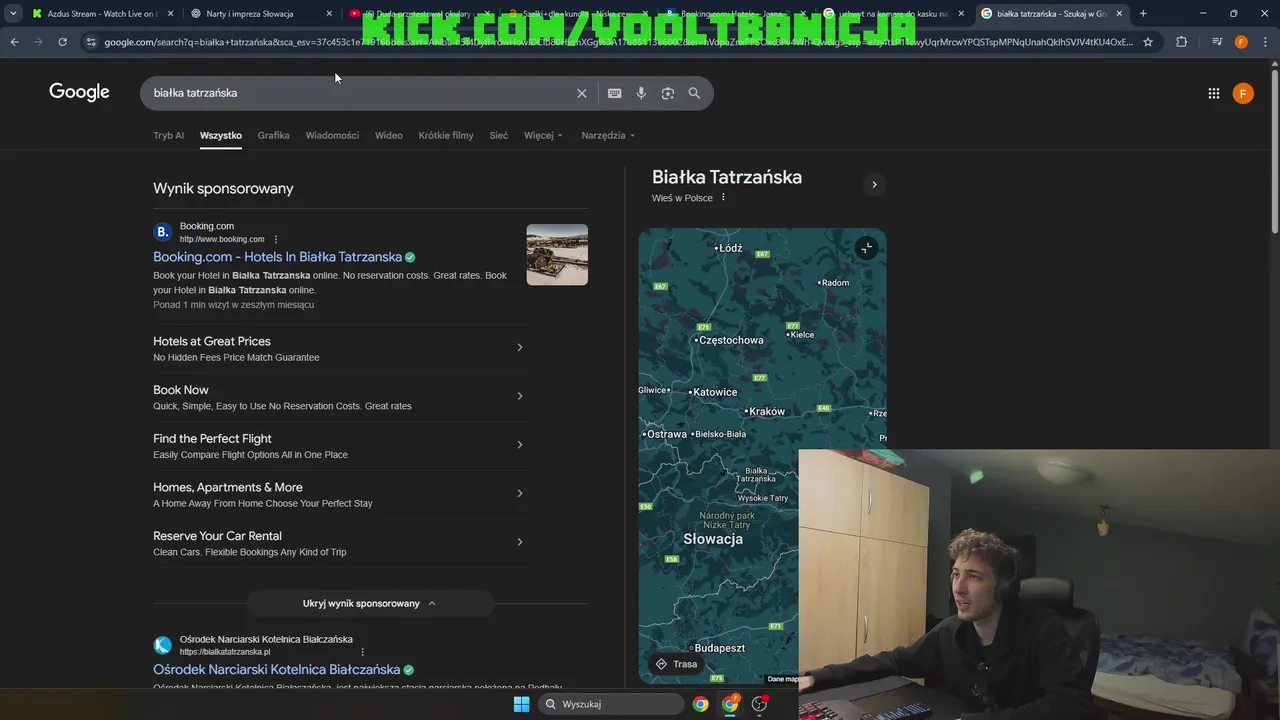Viewport: 1280px width, 720px height.
Task: Click into the Google search input field
Action: (x=360, y=93)
